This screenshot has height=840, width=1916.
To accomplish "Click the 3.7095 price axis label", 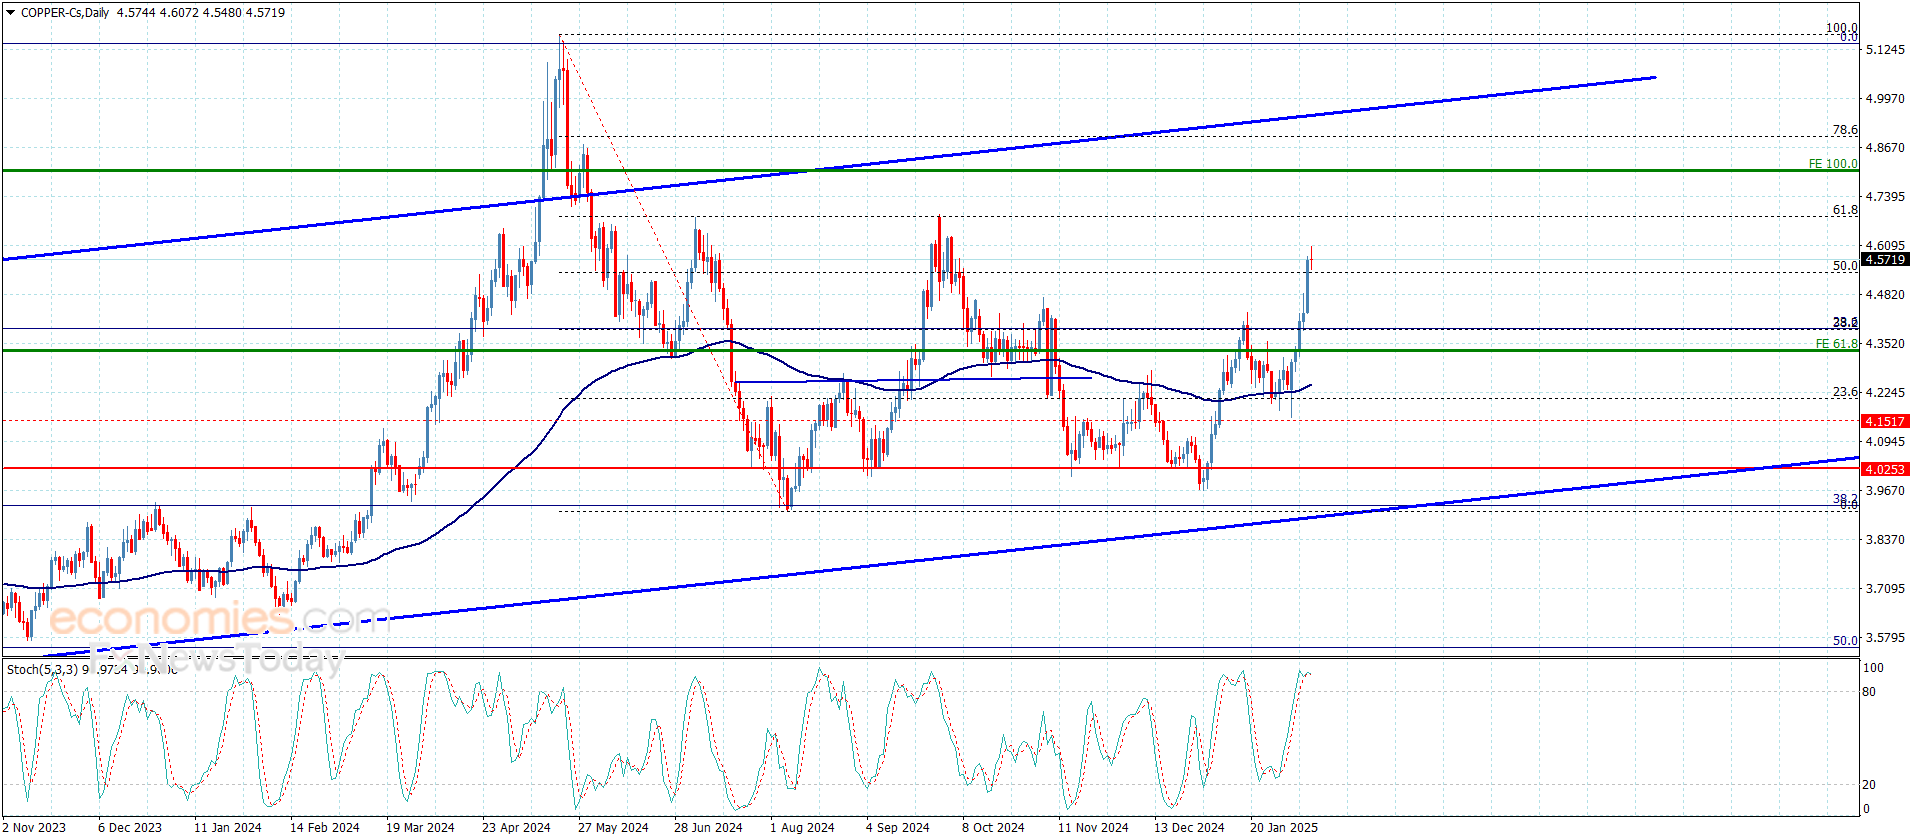I will 1885,589.
